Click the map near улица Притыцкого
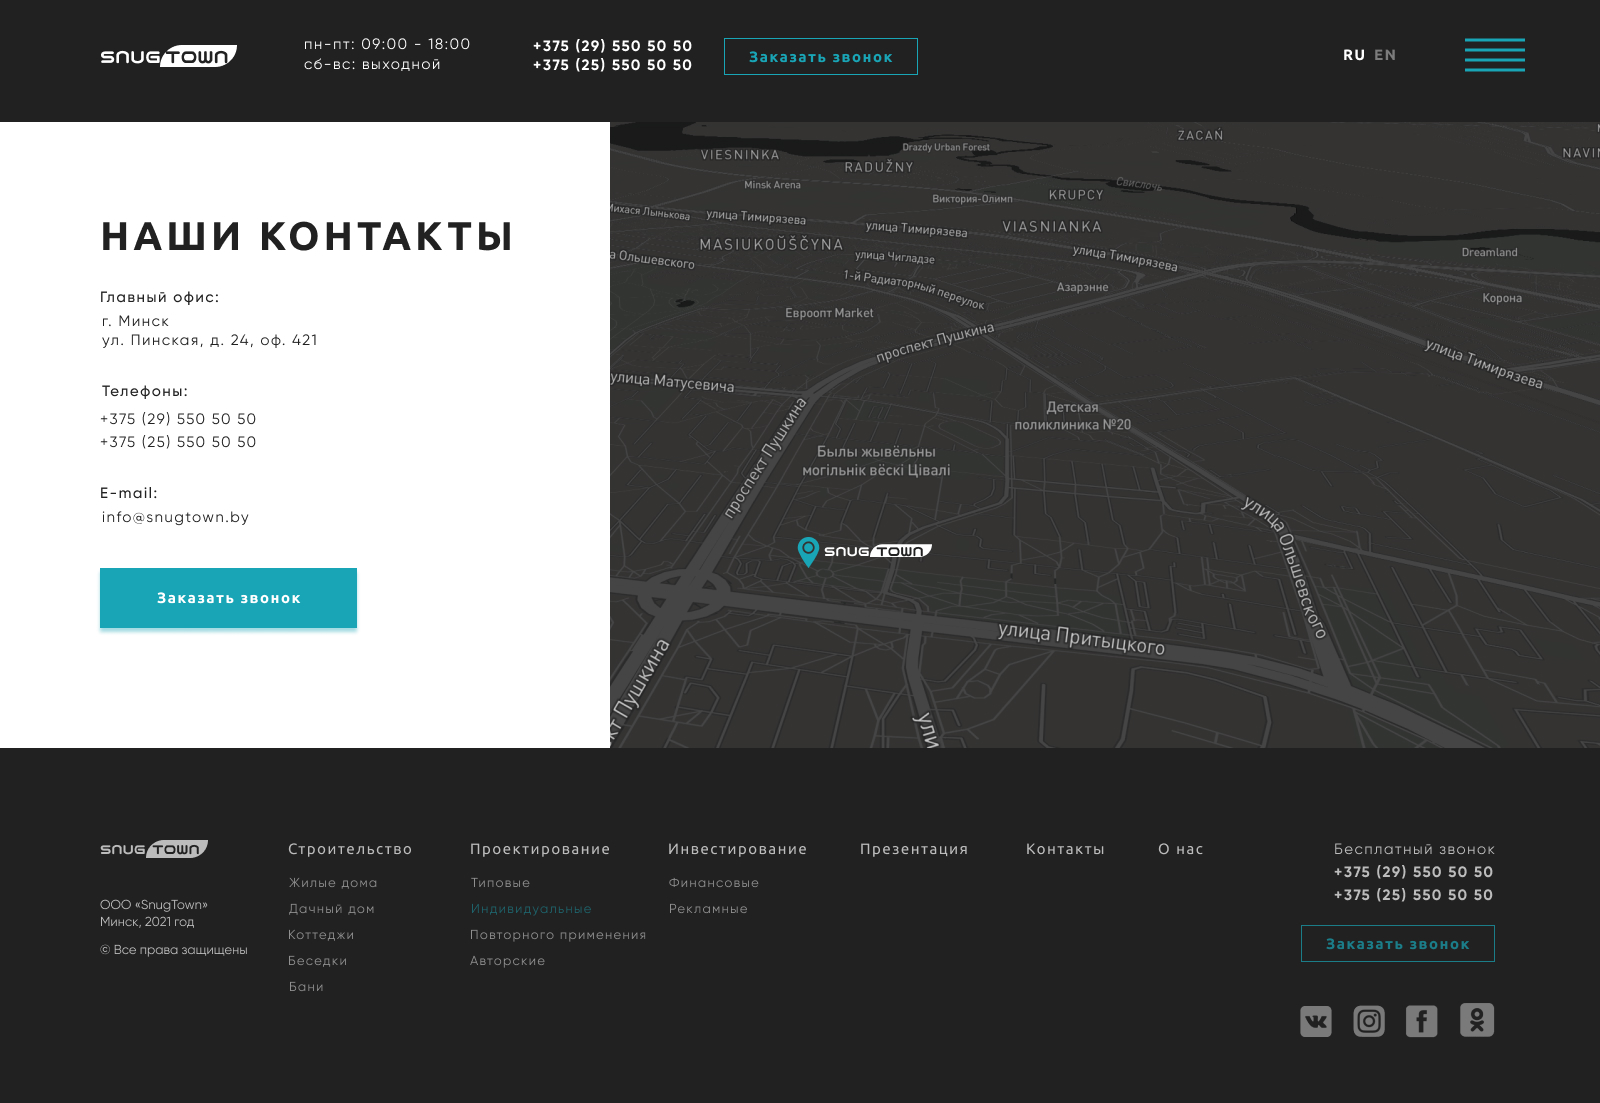This screenshot has height=1103, width=1600. [1080, 640]
